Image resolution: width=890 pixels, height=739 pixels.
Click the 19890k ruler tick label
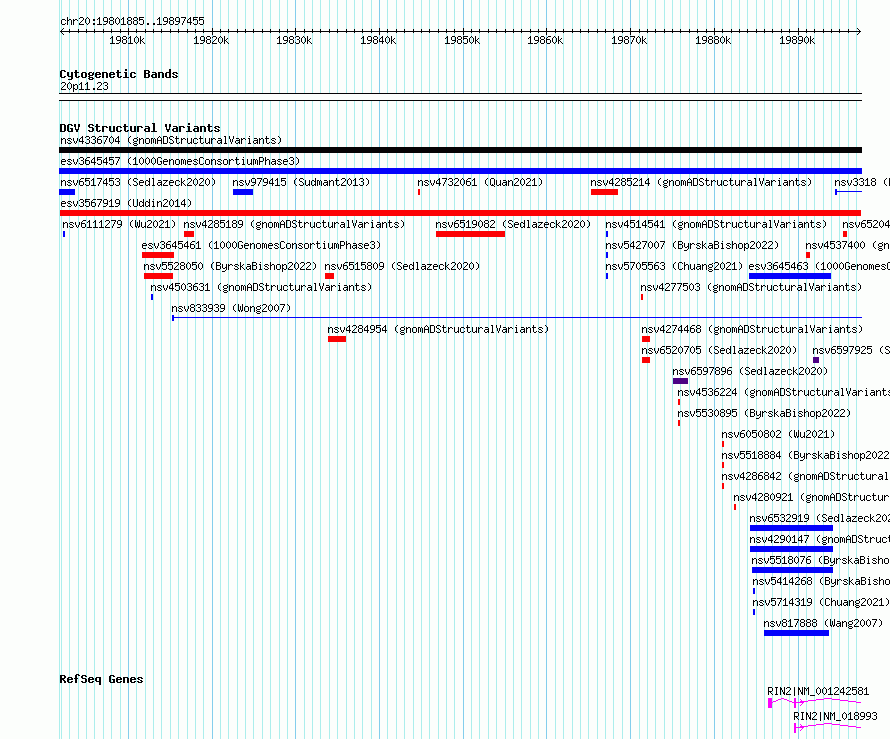point(797,40)
